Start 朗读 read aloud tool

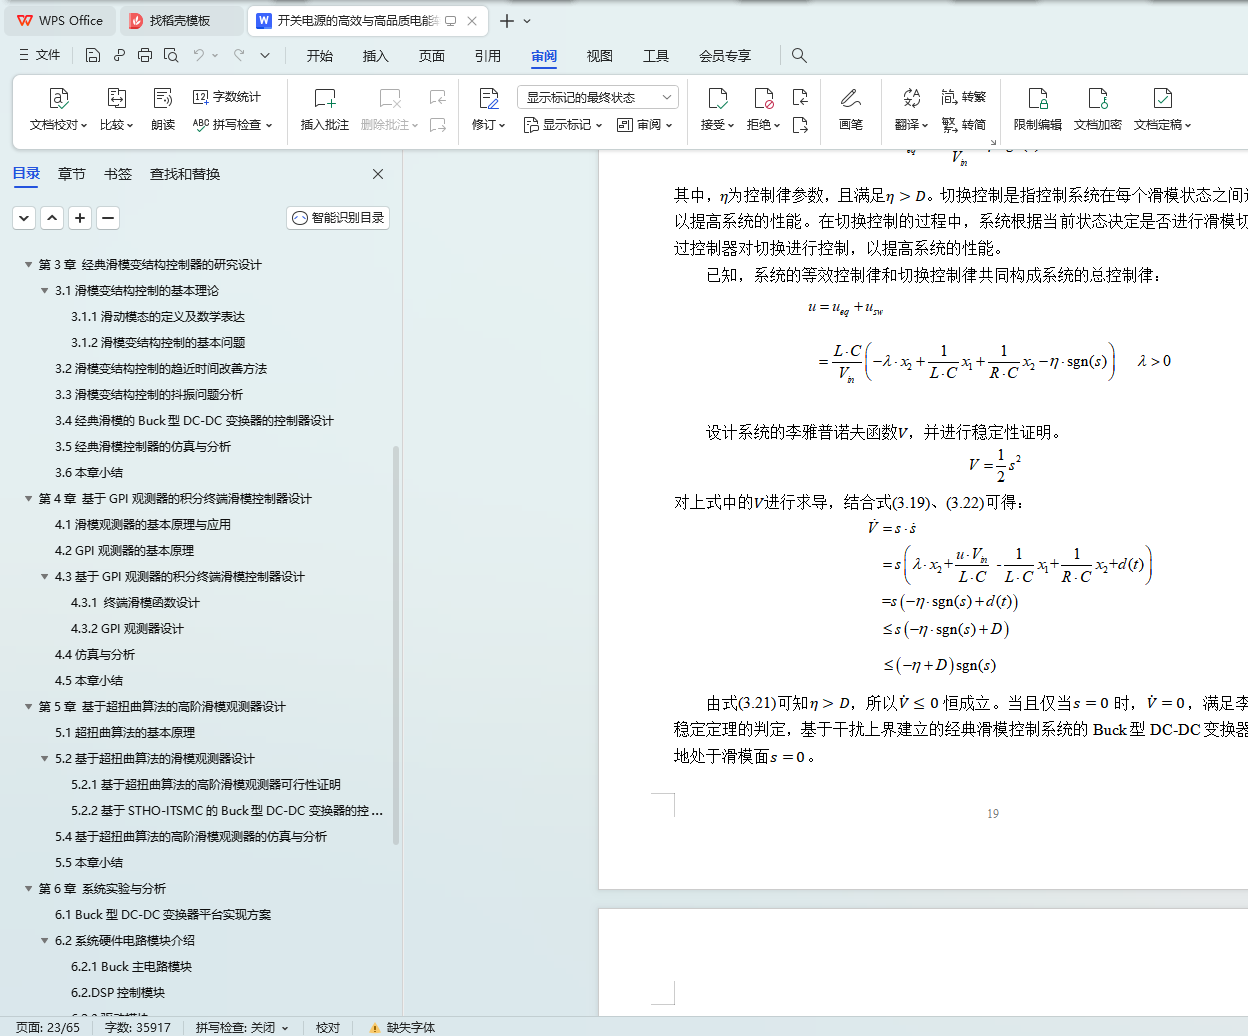tap(163, 110)
